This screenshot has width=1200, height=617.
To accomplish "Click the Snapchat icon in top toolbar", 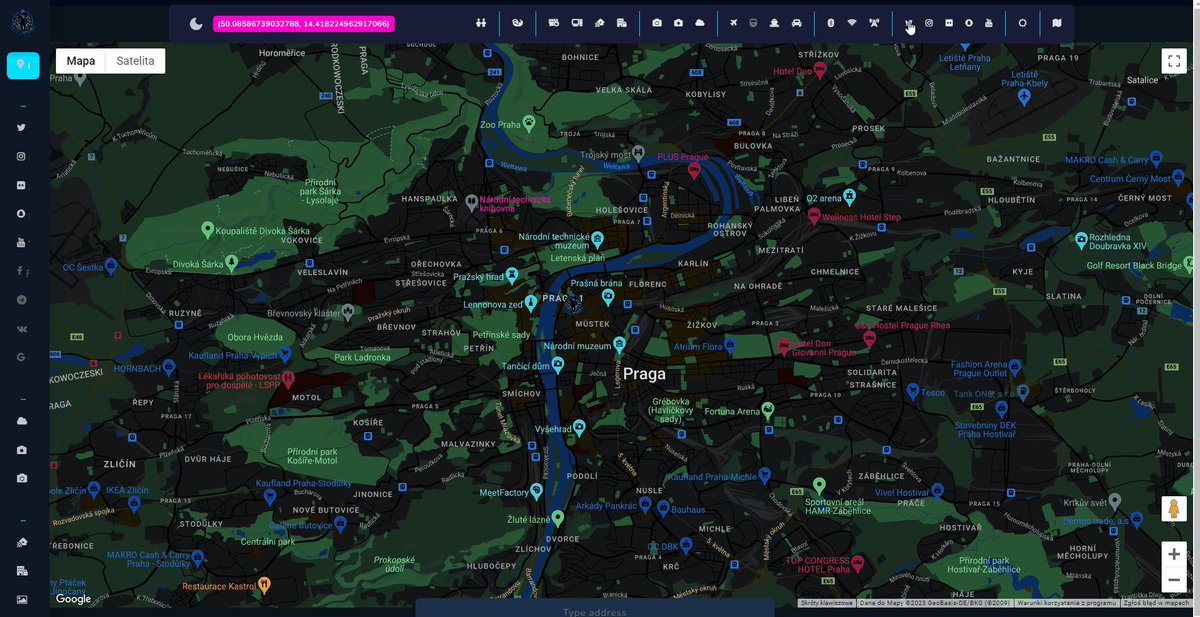I will 968,23.
